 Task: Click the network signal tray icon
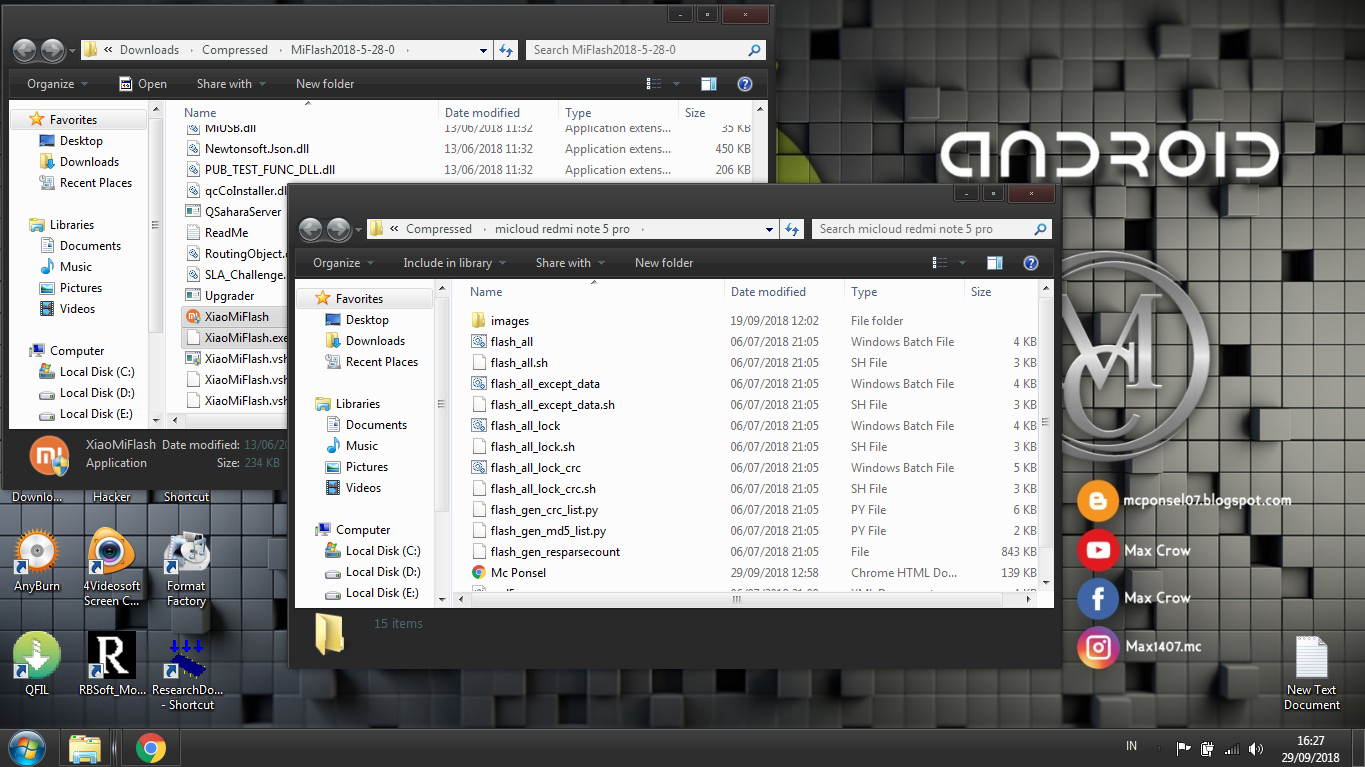coord(1232,748)
